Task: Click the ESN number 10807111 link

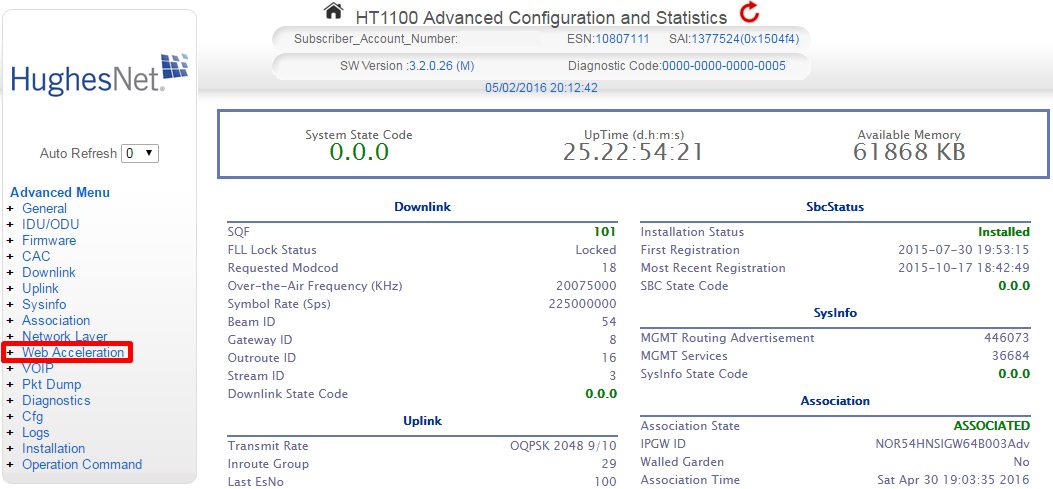Action: coord(622,39)
